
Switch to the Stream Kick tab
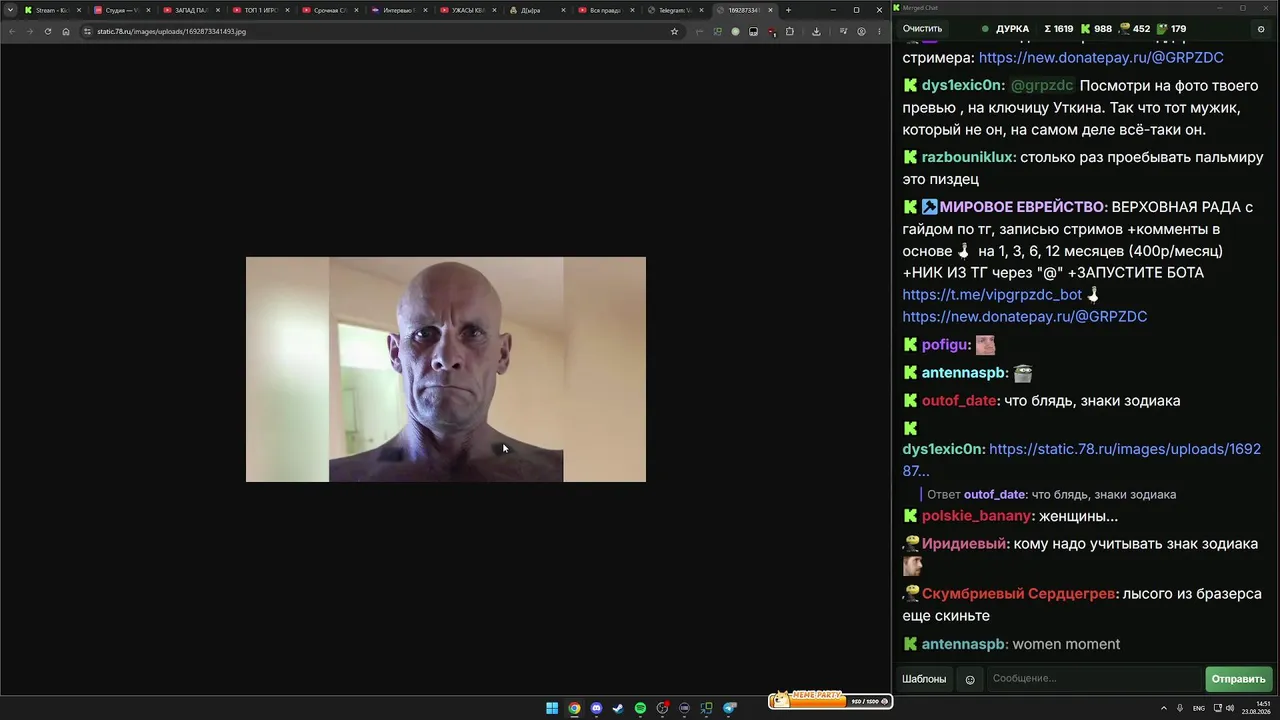coord(51,10)
